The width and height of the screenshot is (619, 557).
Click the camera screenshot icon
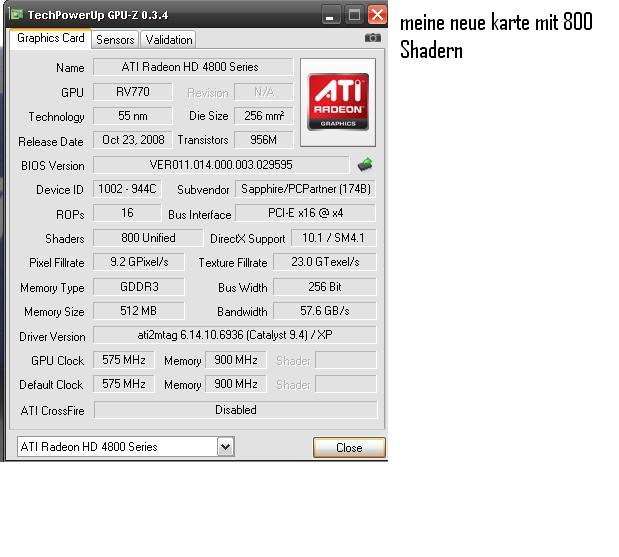(372, 38)
